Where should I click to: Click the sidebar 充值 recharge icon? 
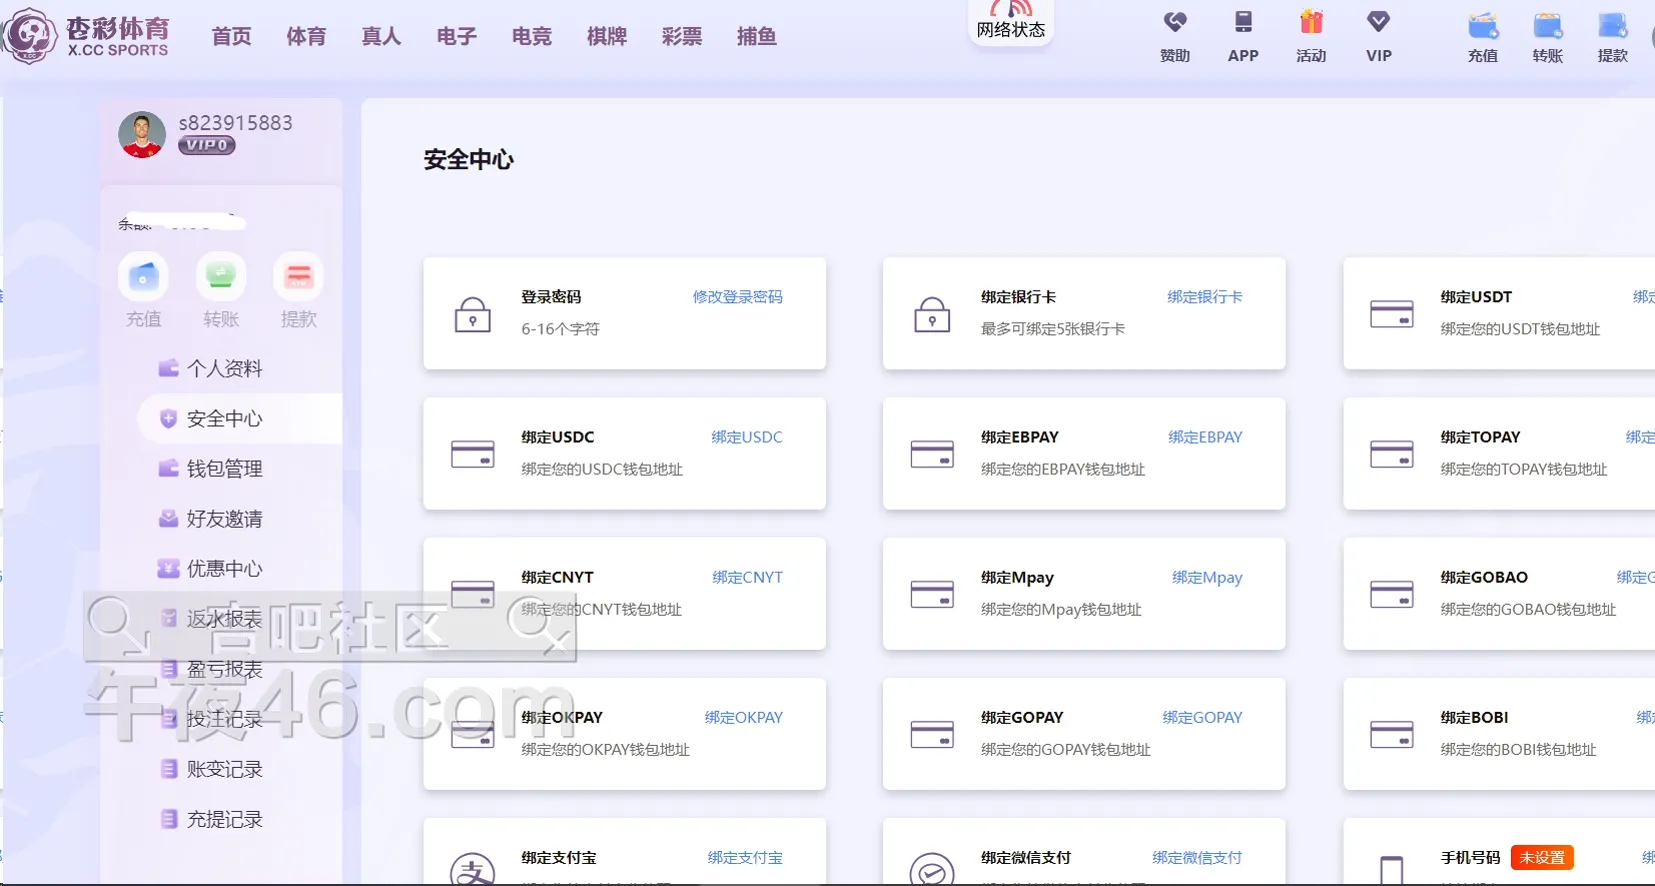click(x=143, y=277)
